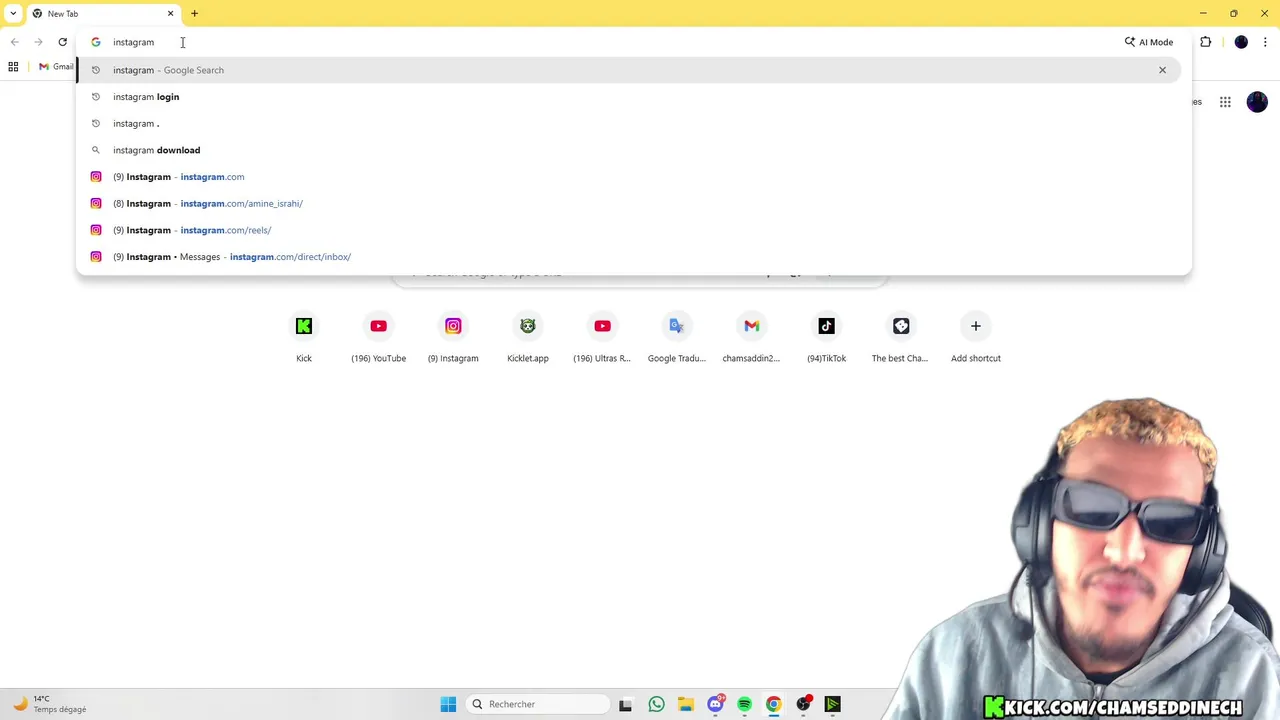Open the Google account avatar on page
The height and width of the screenshot is (720, 1280).
pyautogui.click(x=1257, y=102)
